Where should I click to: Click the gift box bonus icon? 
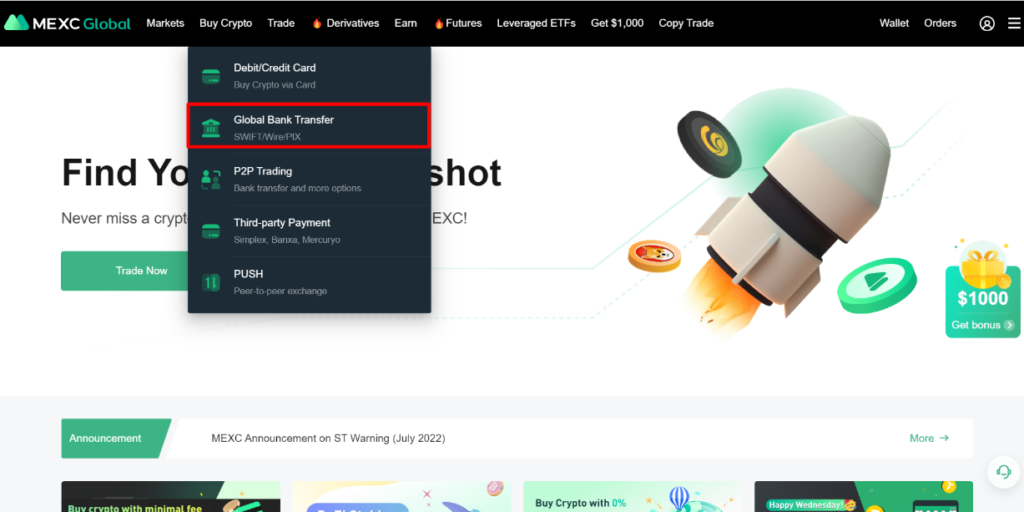click(x=983, y=264)
